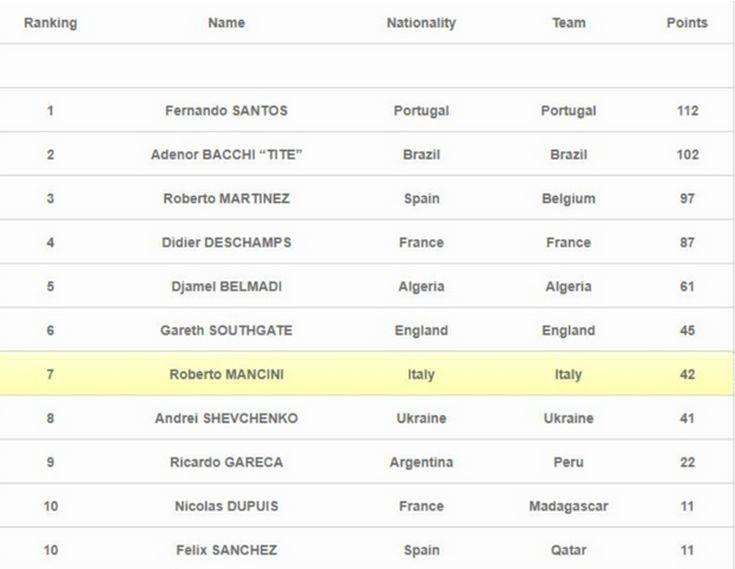735x569 pixels.
Task: Select highlighted Roberto MANCINI name
Action: point(226,374)
